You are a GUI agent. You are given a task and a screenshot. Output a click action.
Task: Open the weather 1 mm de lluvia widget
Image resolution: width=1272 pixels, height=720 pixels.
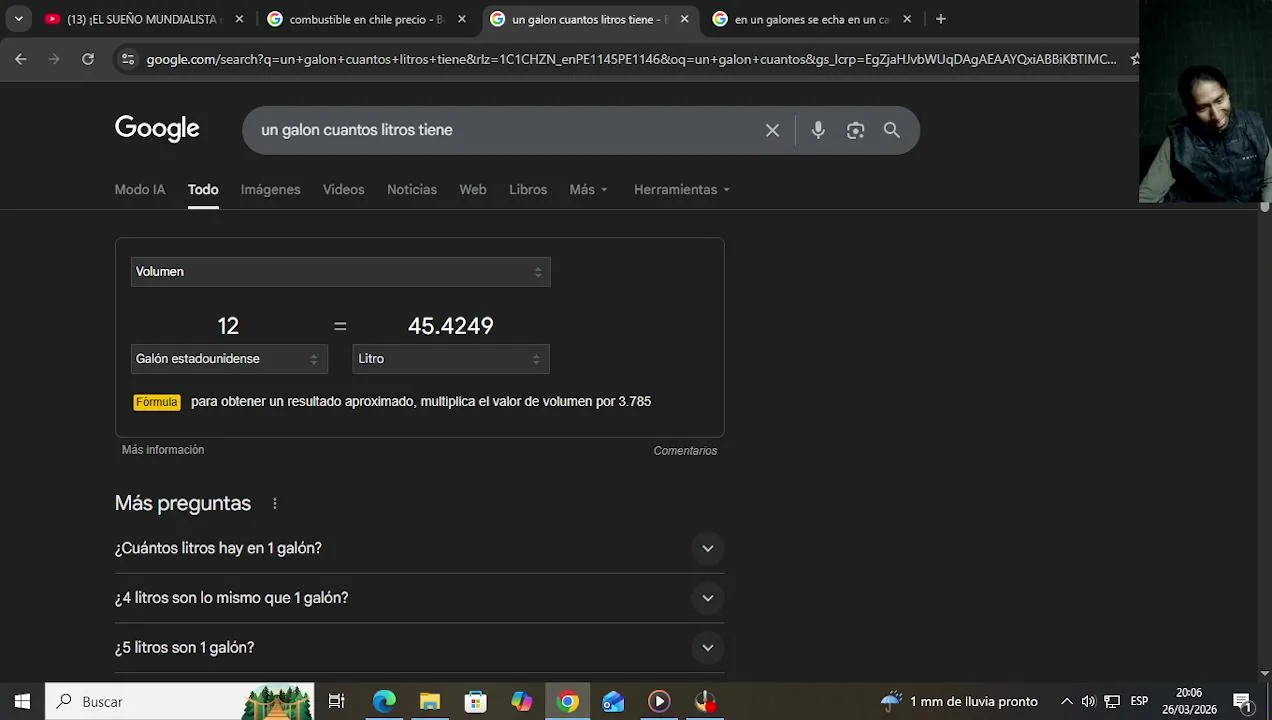click(959, 701)
